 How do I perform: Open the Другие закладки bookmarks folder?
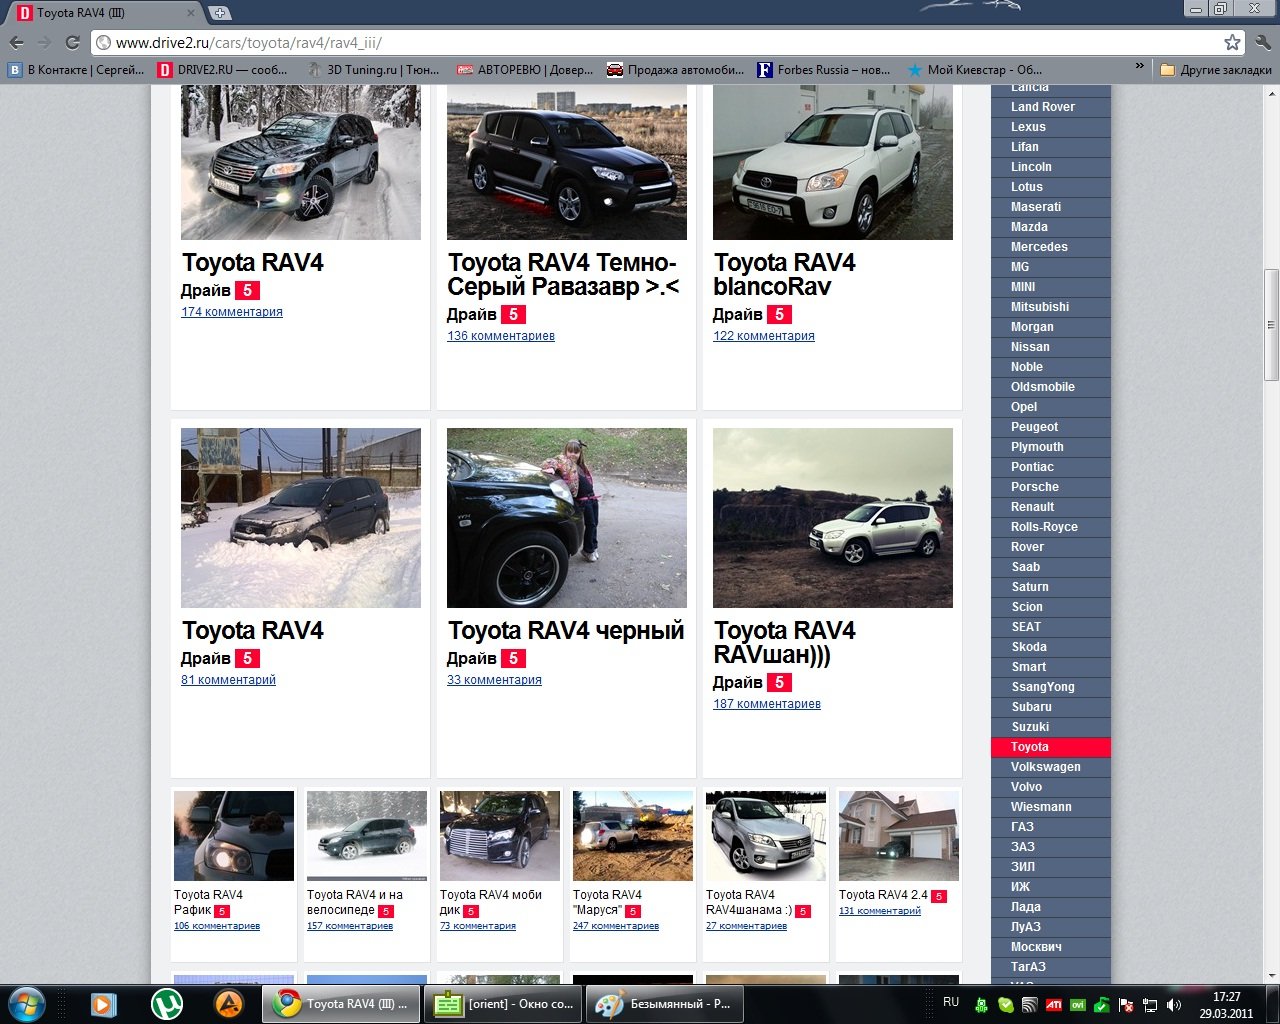click(1216, 70)
